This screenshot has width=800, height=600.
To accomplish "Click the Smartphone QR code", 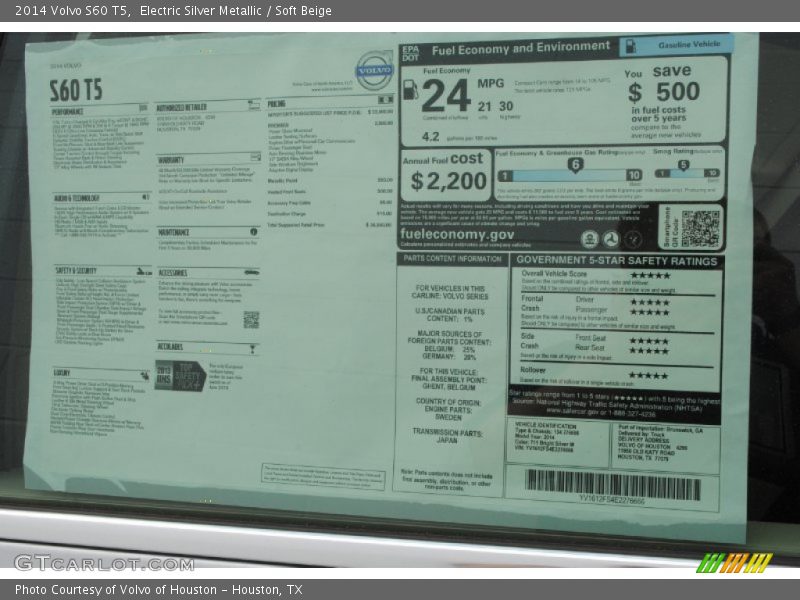I will point(701,227).
